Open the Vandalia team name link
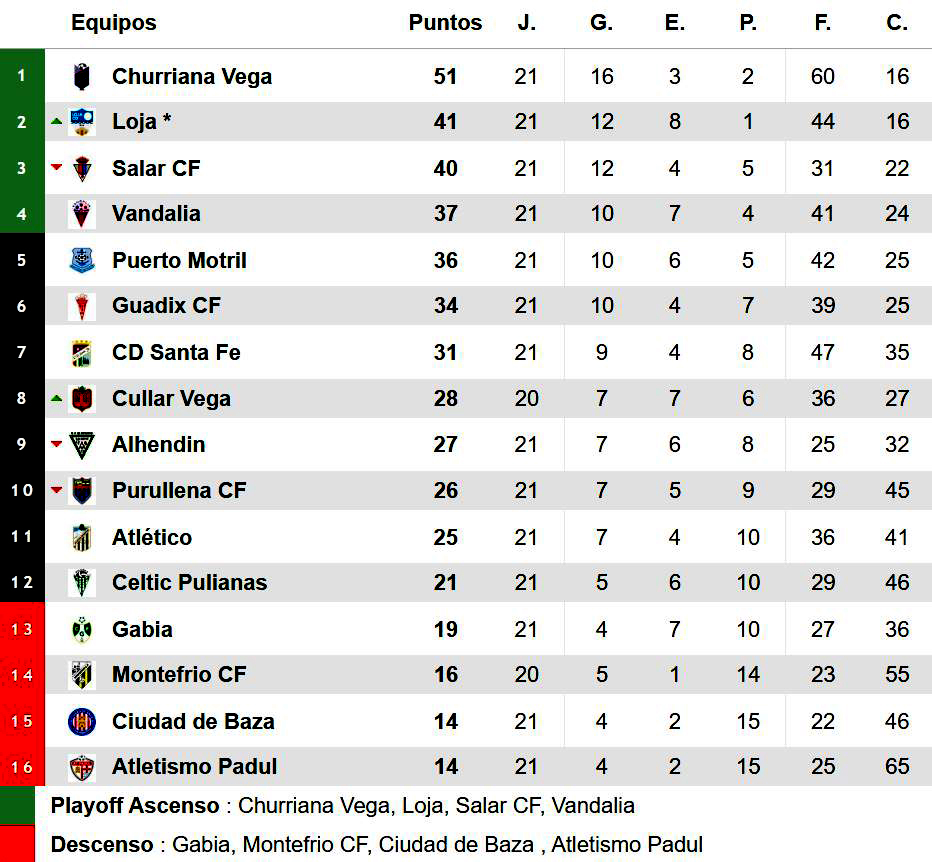 click(x=156, y=213)
